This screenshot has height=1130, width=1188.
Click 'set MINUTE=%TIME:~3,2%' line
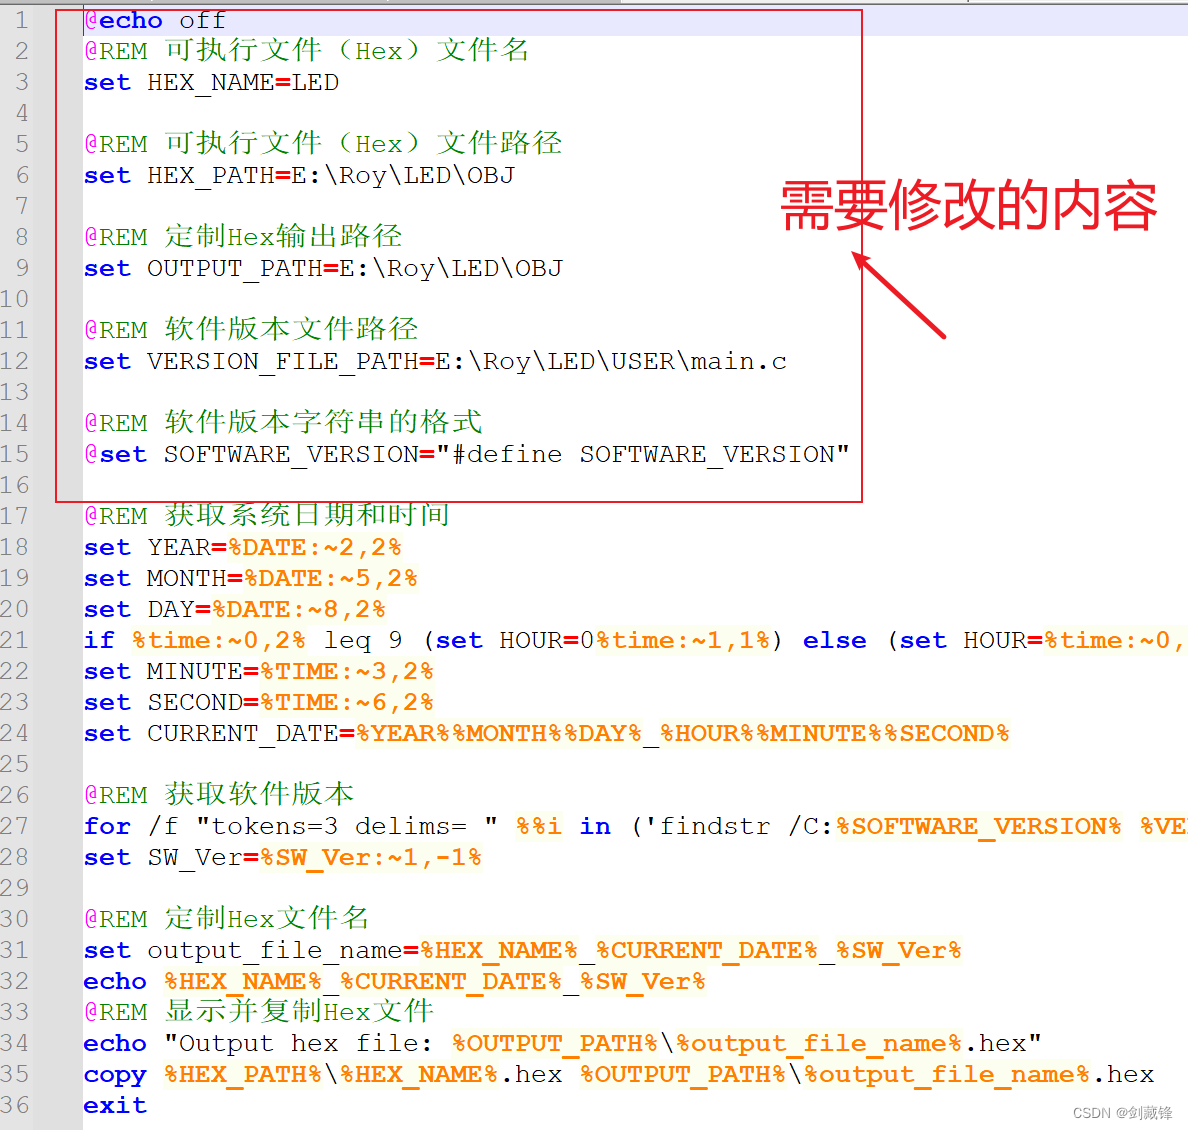point(259,672)
